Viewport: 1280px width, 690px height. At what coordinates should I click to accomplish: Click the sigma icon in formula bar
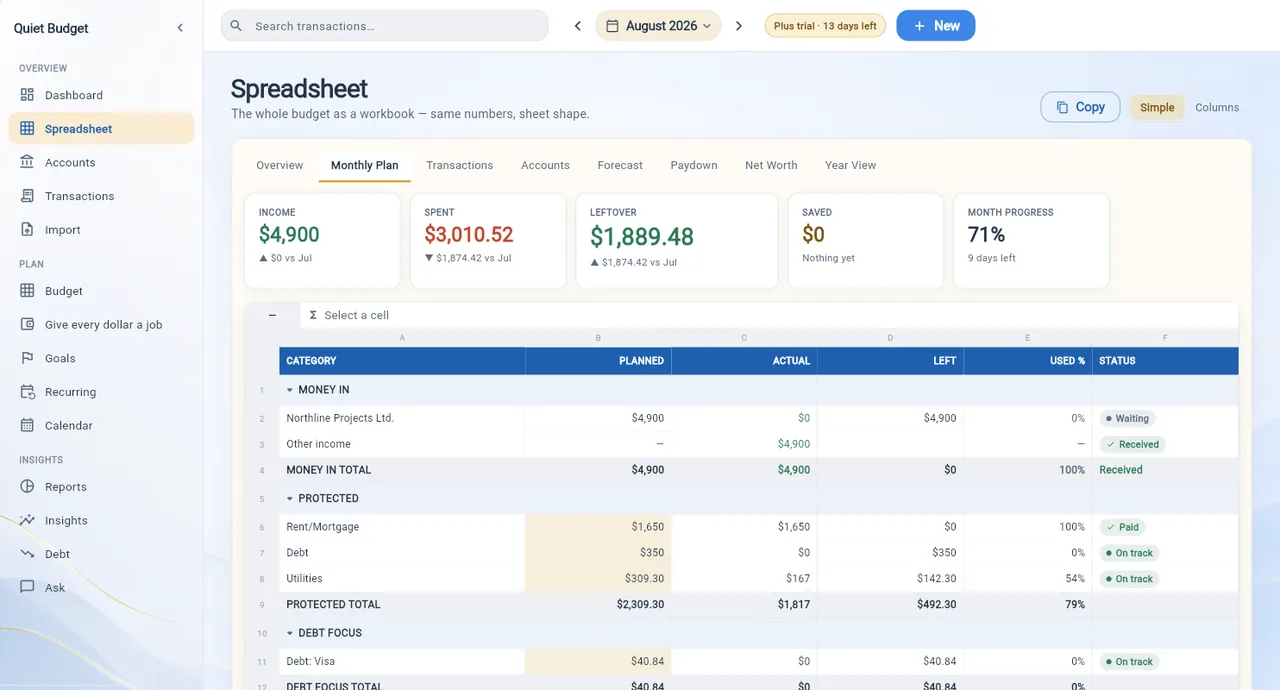[x=313, y=315]
